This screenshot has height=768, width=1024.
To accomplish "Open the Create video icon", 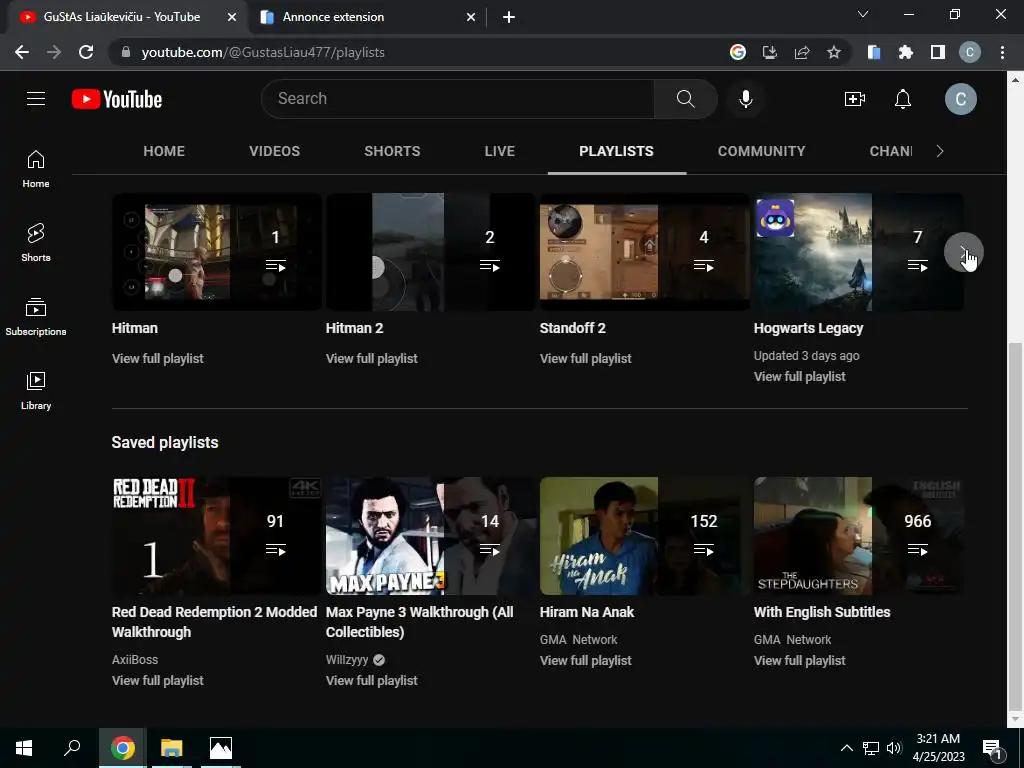I will [x=855, y=99].
